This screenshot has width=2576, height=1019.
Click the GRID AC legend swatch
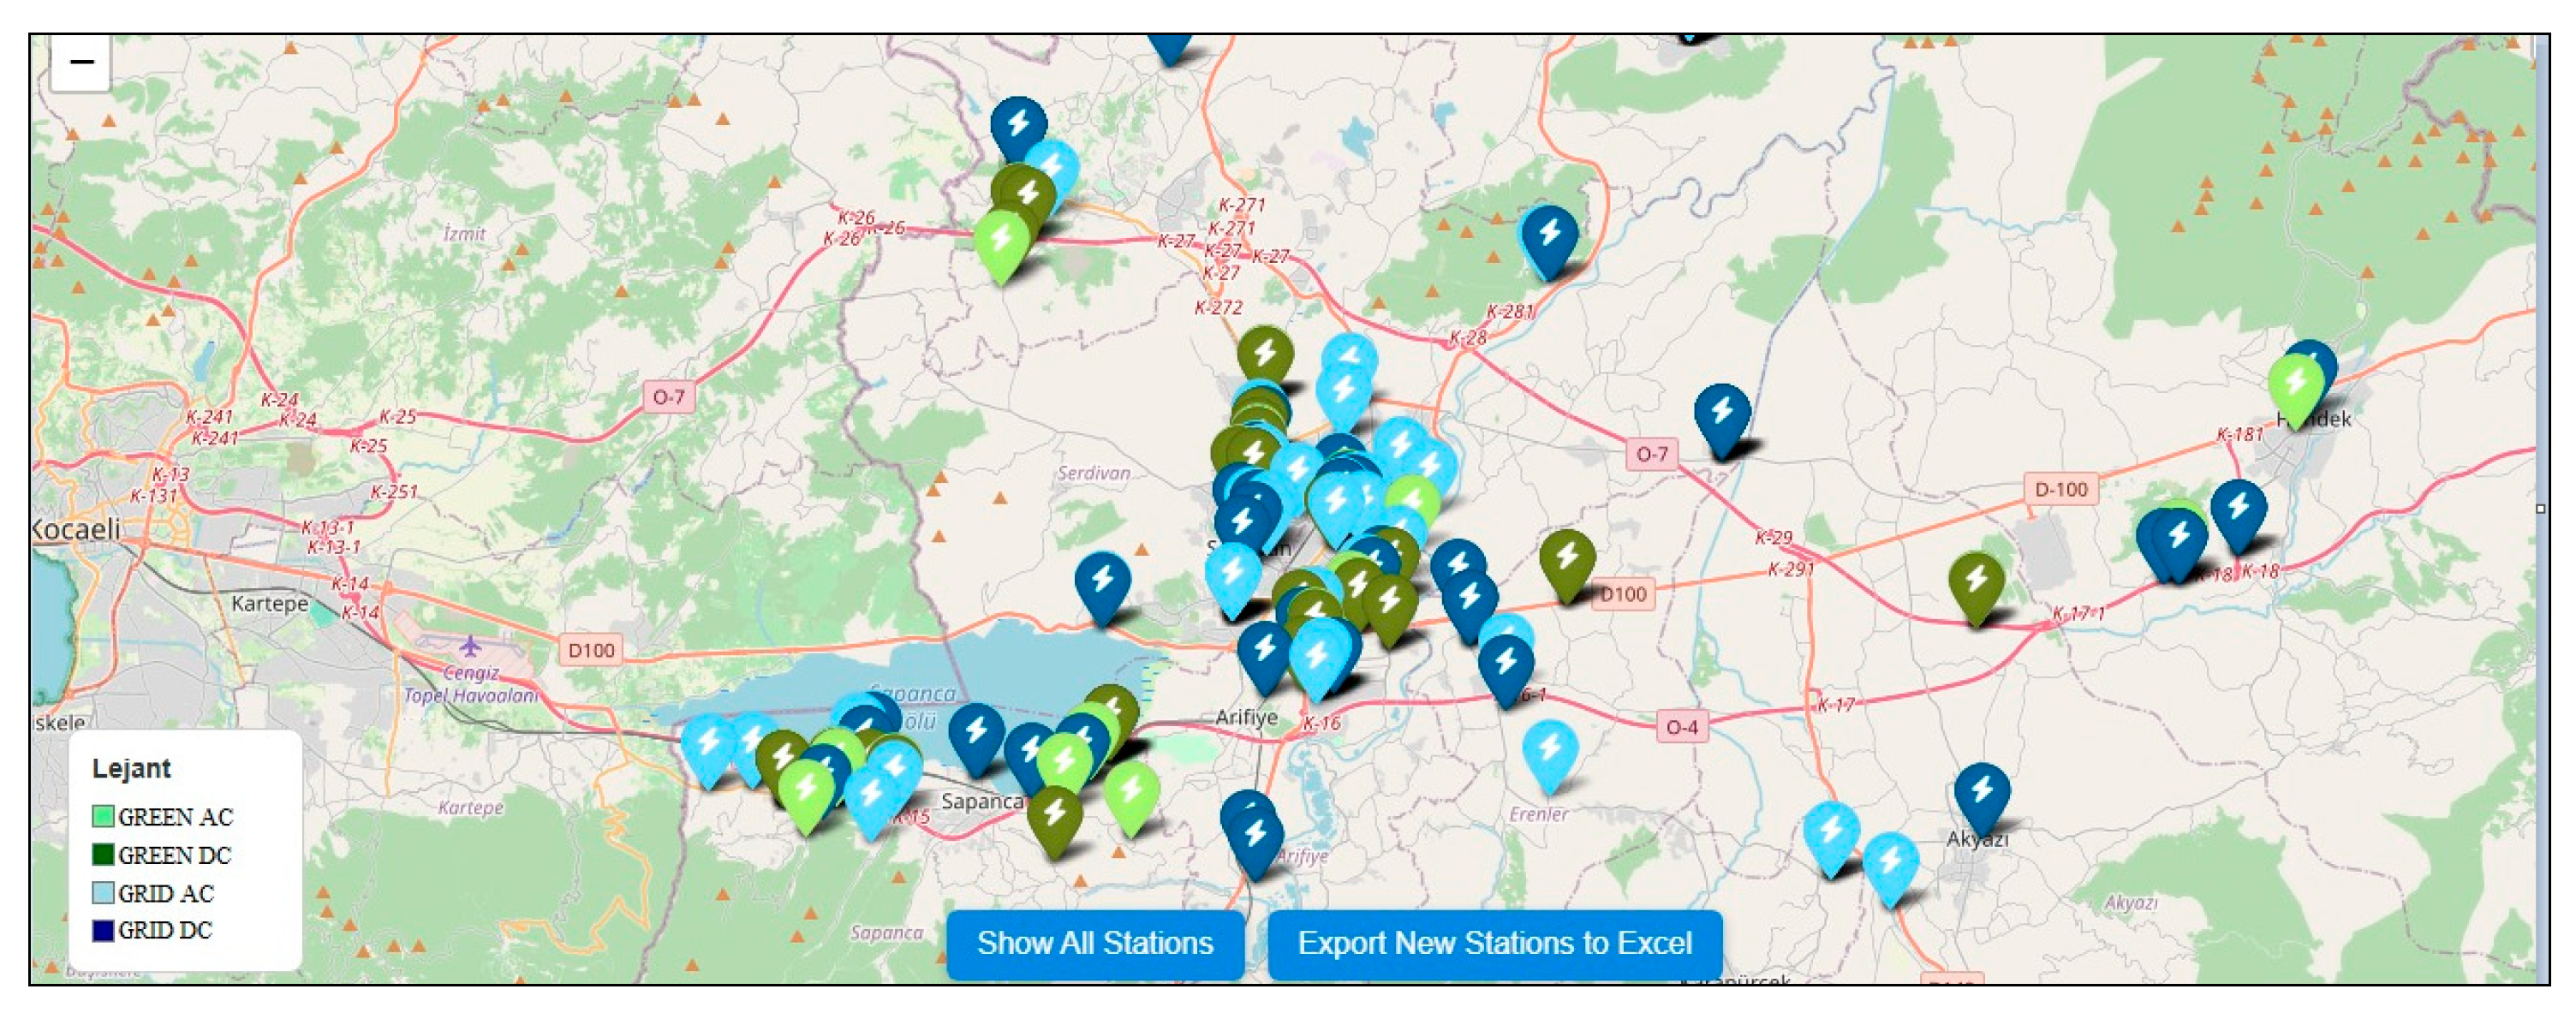[x=103, y=893]
